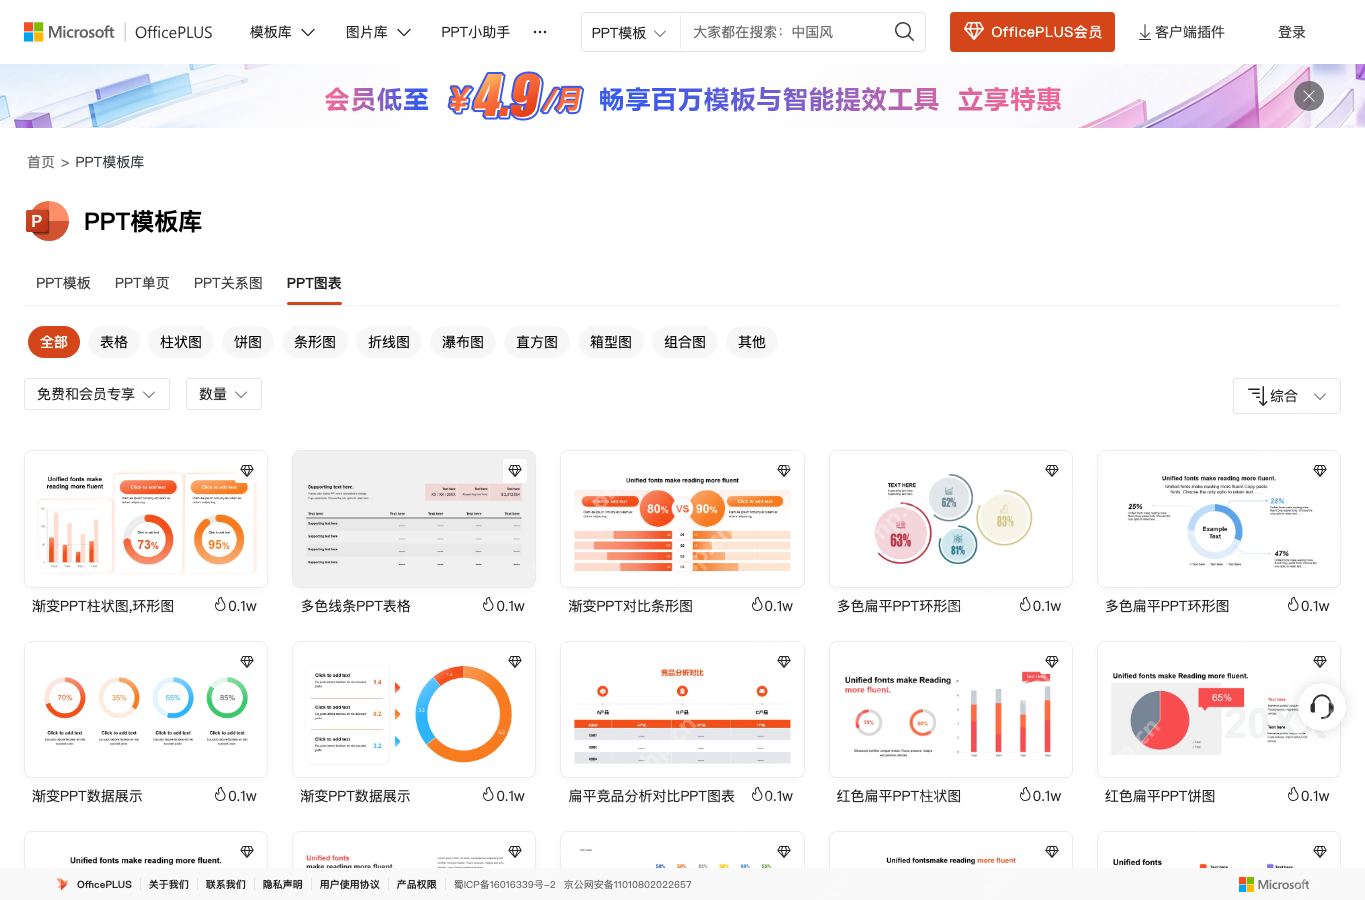Open the 红色扁平PPT柱状图 thumbnail

951,710
